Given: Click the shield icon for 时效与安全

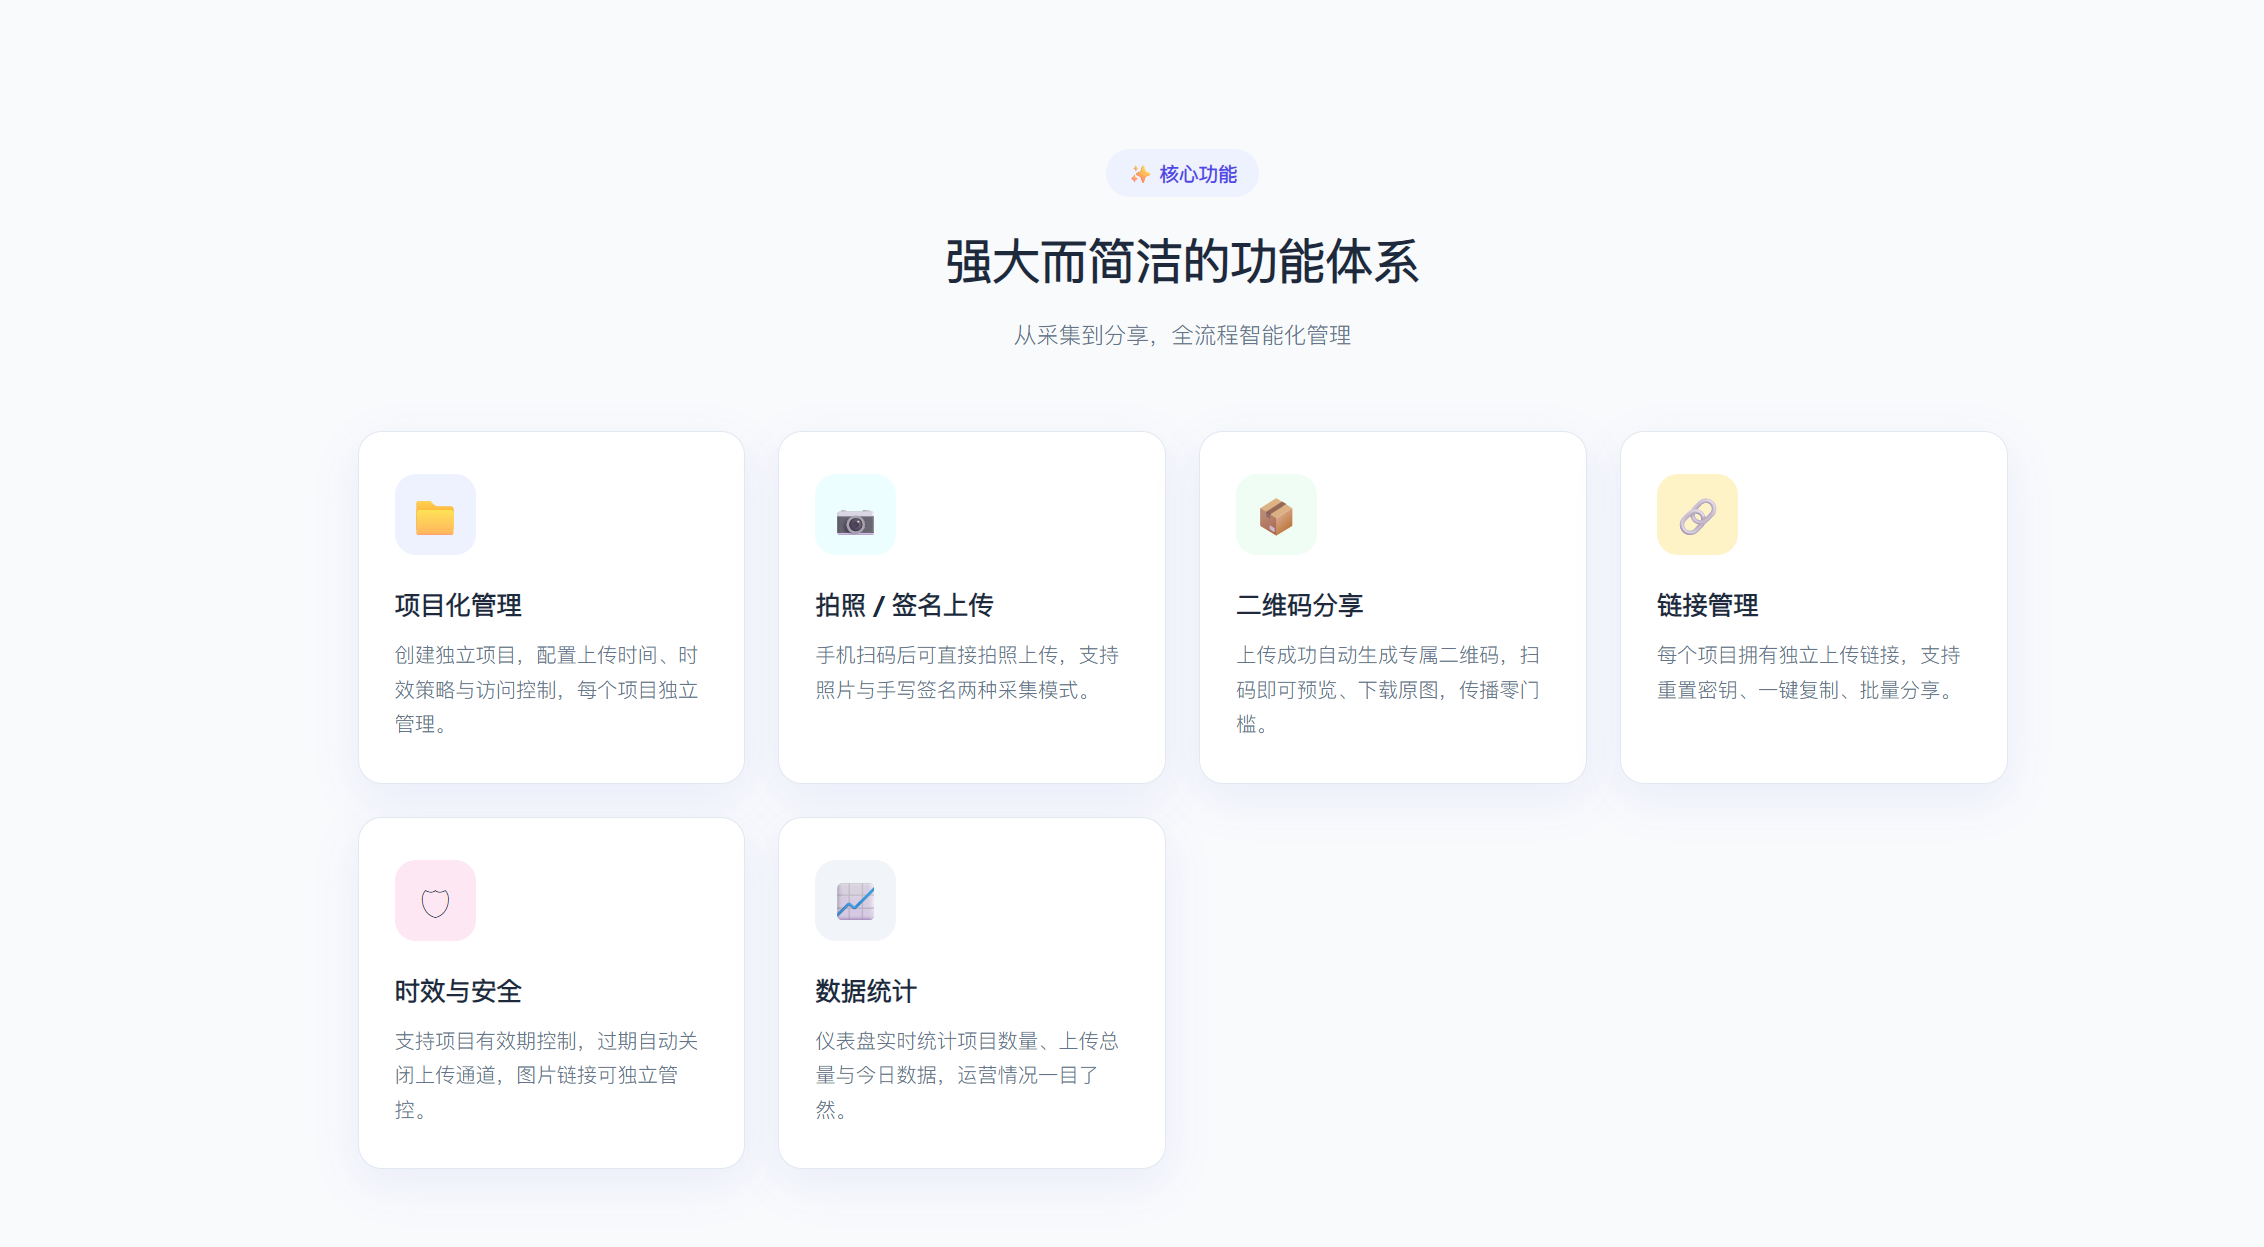Looking at the screenshot, I should click(x=435, y=901).
